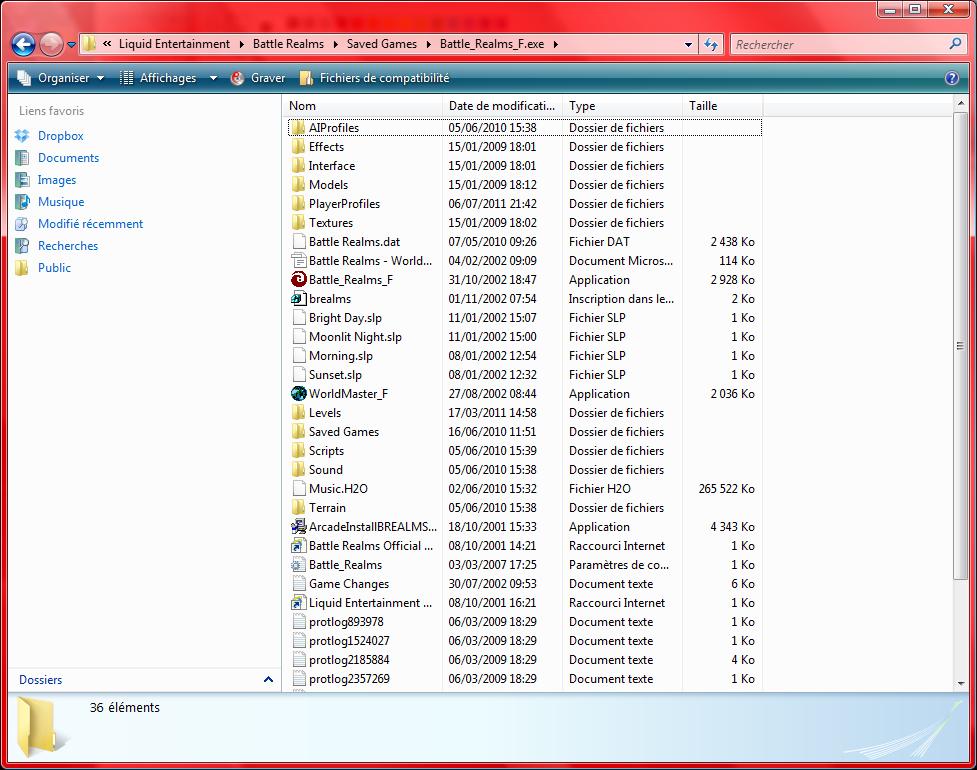The height and width of the screenshot is (770, 977).
Task: Select the Moonlit Night.slp file name
Action: 355,337
